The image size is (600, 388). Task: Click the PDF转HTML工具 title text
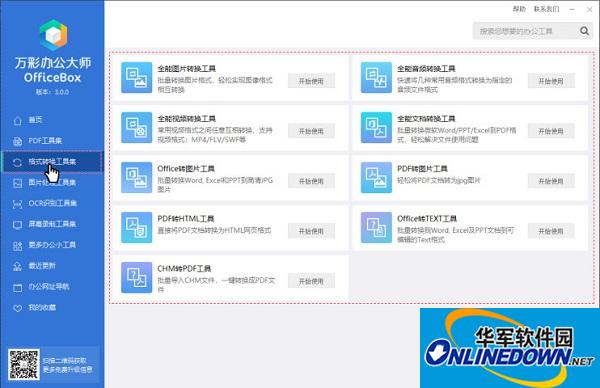(x=186, y=219)
